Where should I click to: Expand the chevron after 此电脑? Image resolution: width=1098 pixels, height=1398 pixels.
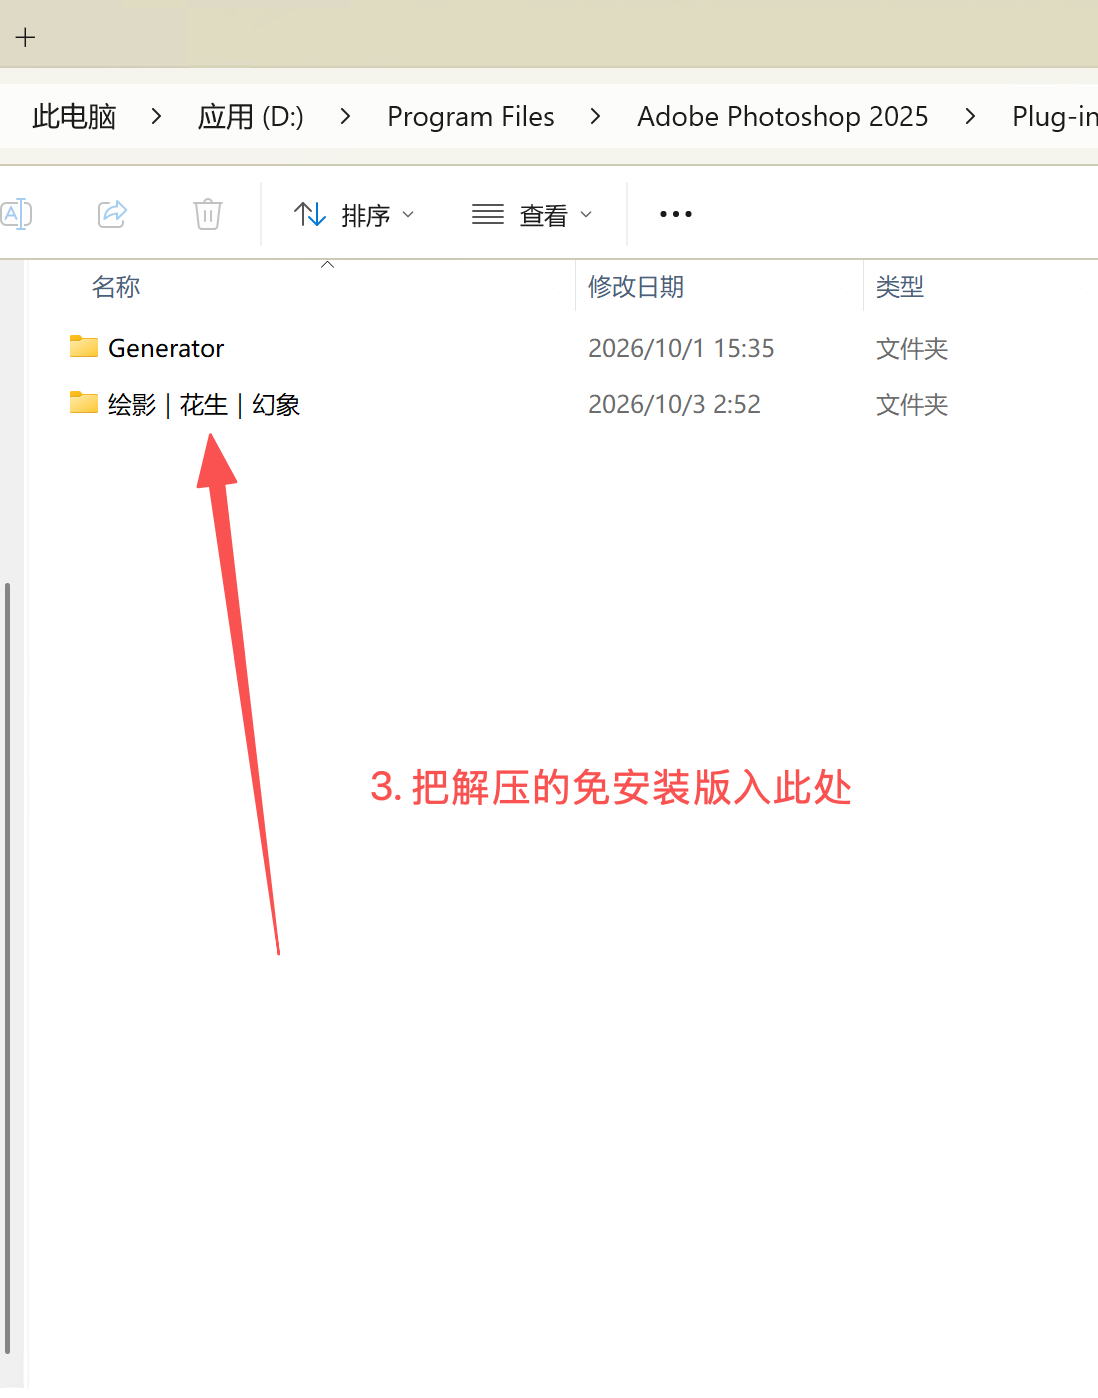pyautogui.click(x=156, y=117)
